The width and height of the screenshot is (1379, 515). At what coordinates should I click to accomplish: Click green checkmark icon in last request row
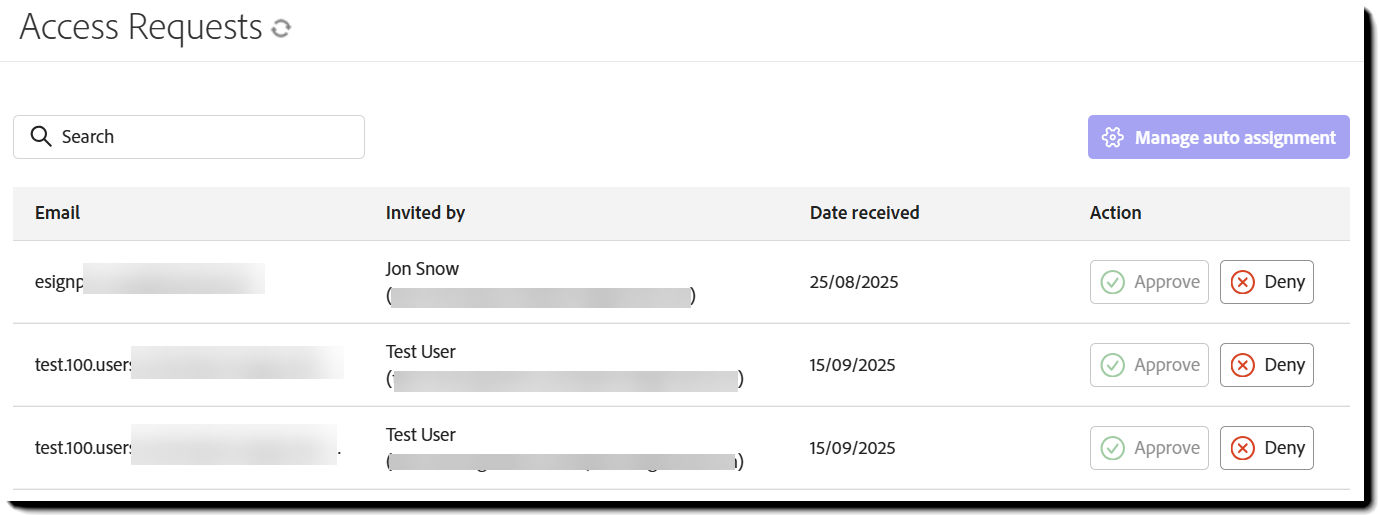pyautogui.click(x=1112, y=448)
